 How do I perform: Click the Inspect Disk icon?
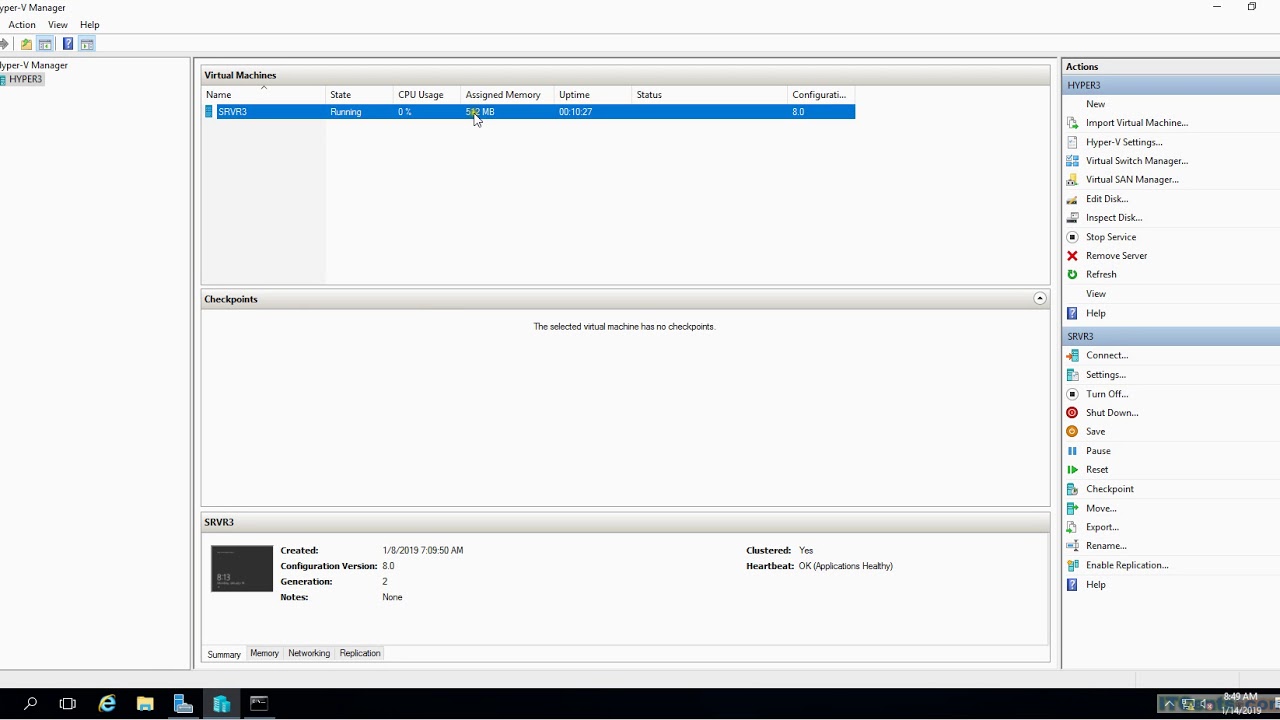(1072, 218)
